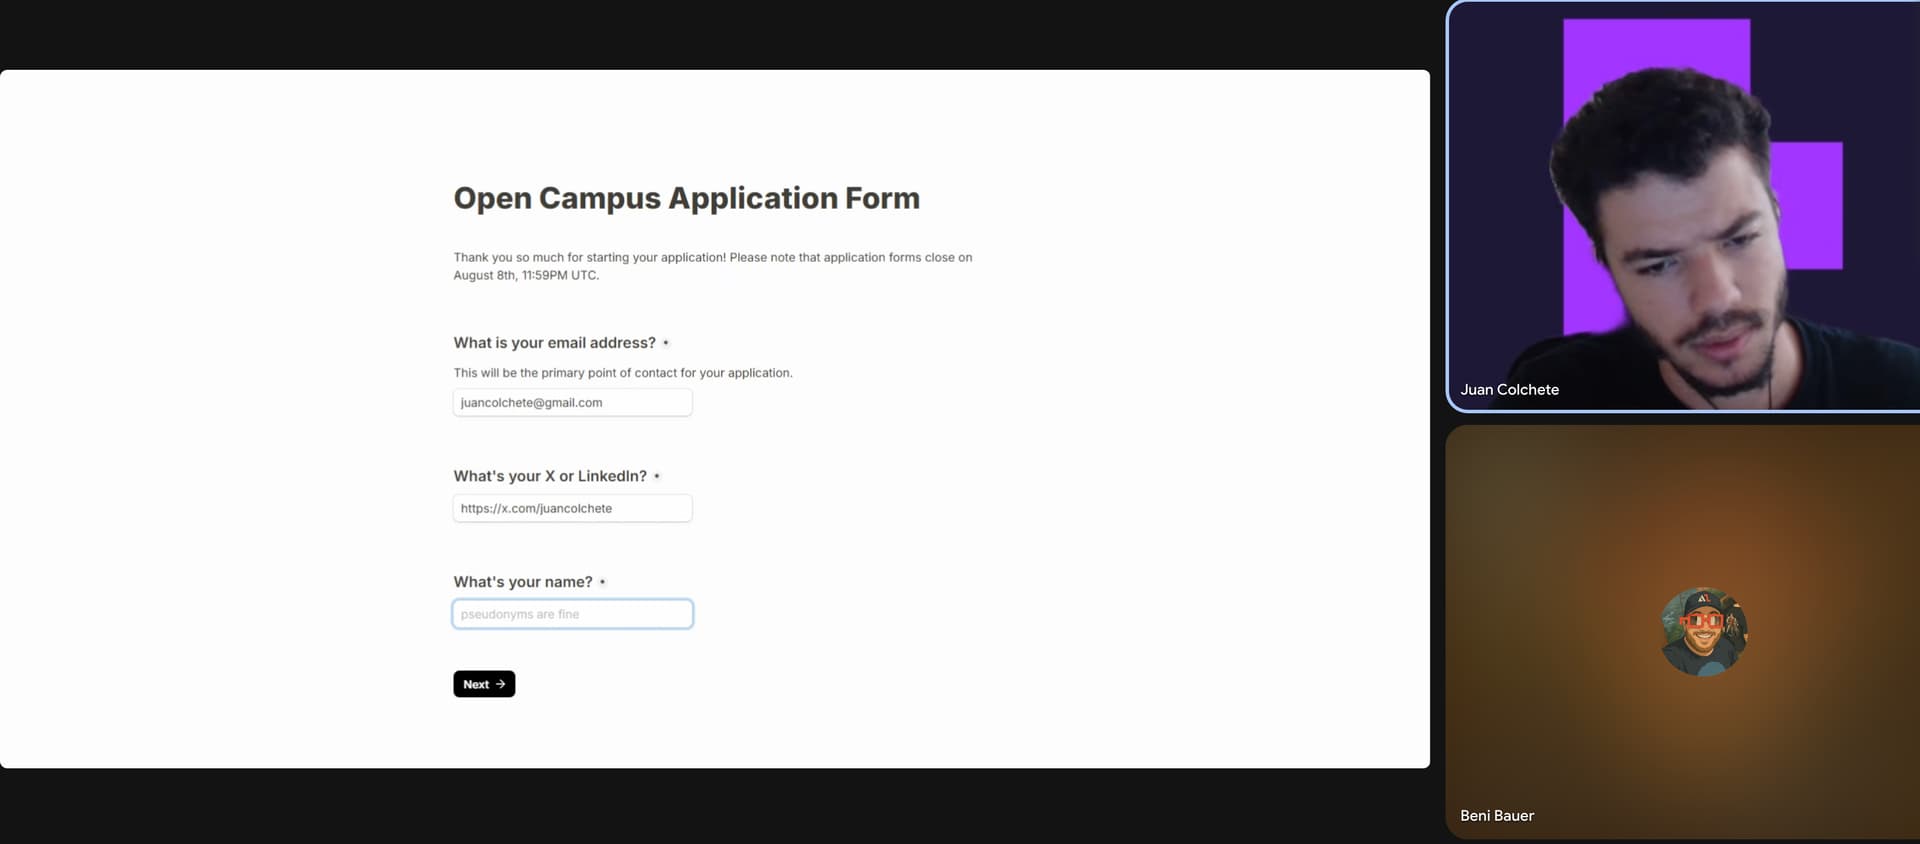
Task: Click the required asterisk beside the X or LinkedIn question
Action: [x=657, y=476]
